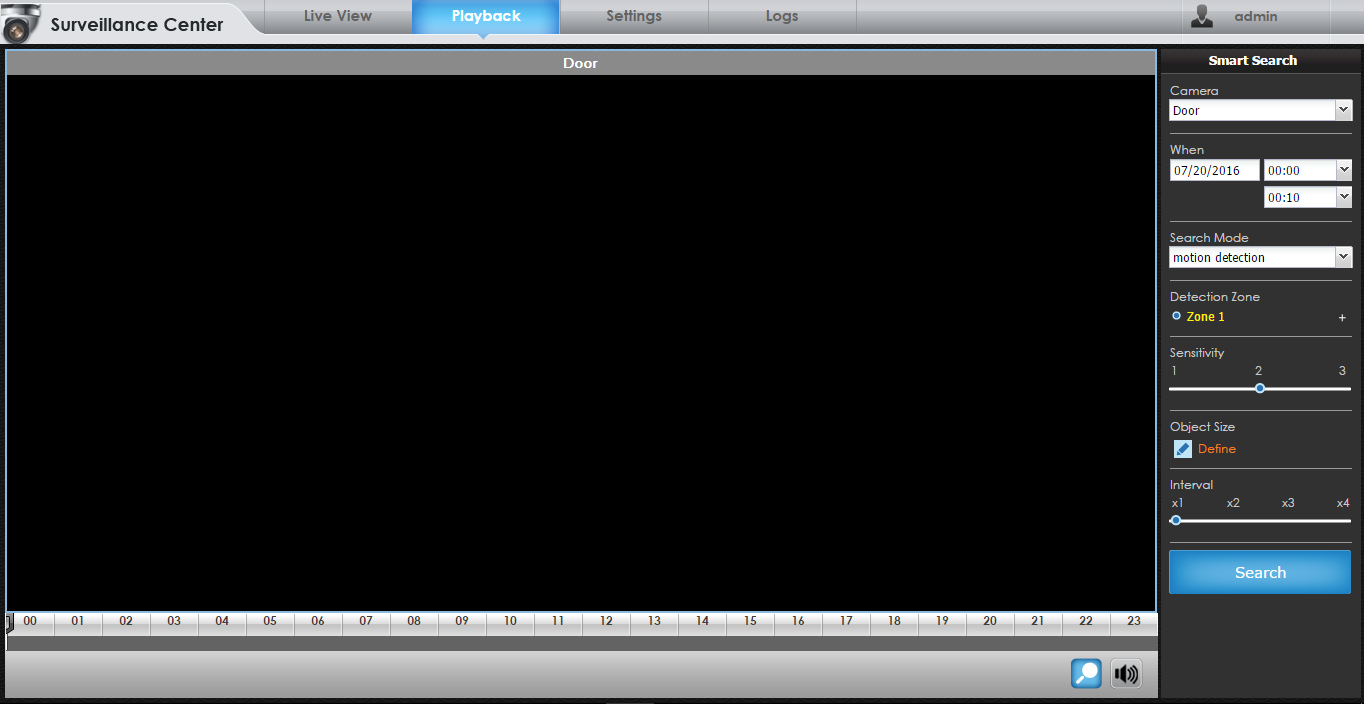Click the date field 07/20/2016
The height and width of the screenshot is (704, 1364).
click(x=1214, y=170)
